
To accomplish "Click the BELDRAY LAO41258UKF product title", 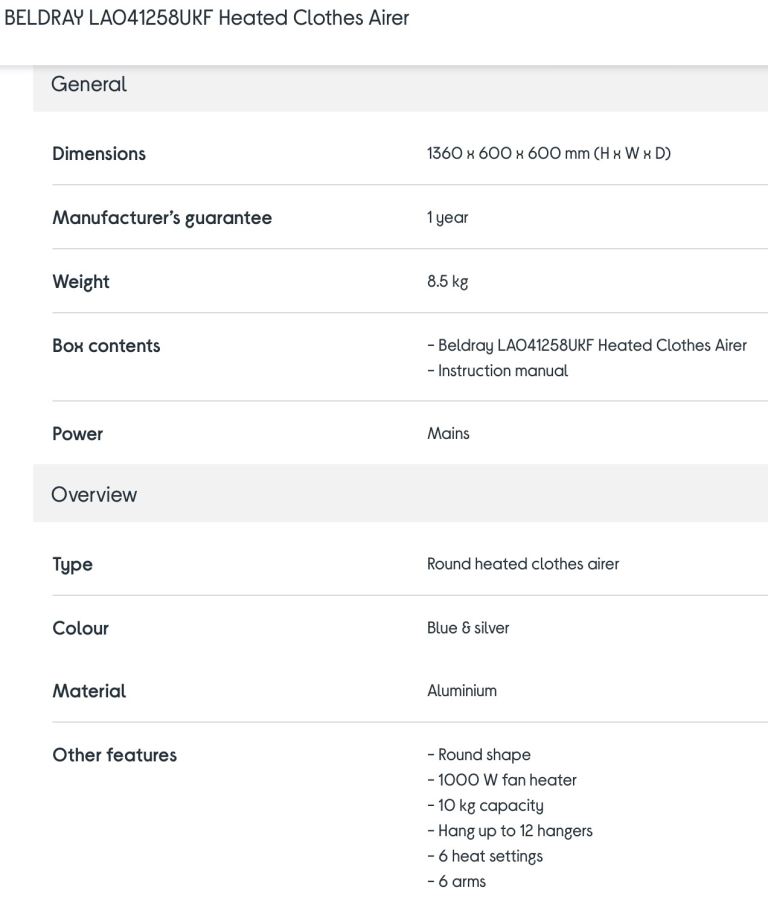I will (206, 18).
